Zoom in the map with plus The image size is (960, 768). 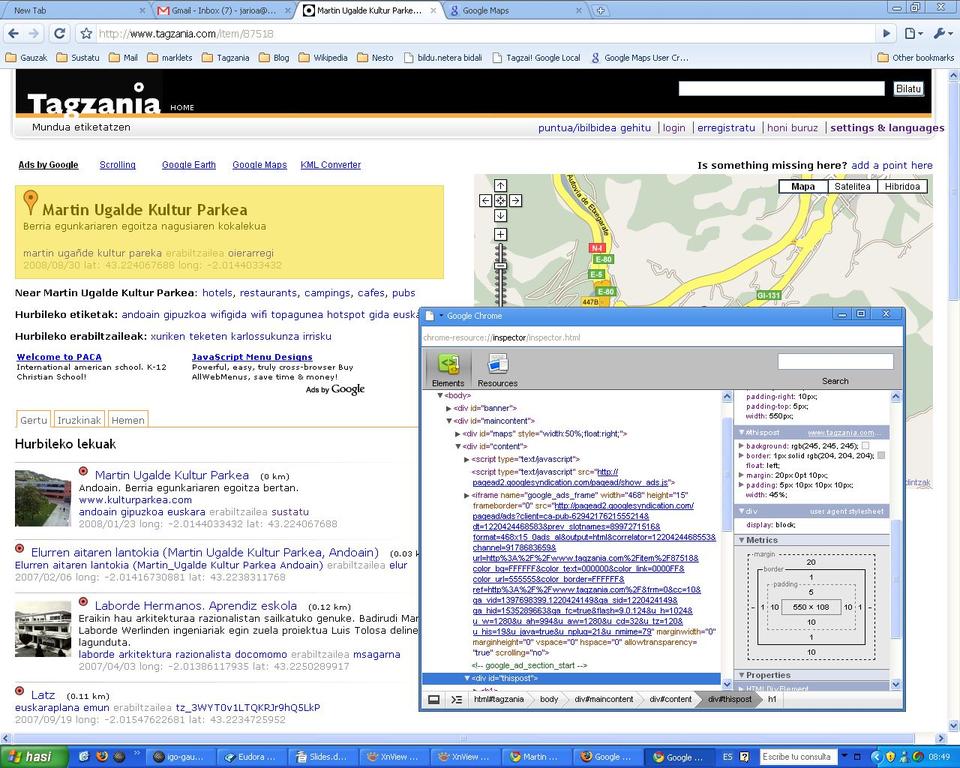tap(500, 235)
